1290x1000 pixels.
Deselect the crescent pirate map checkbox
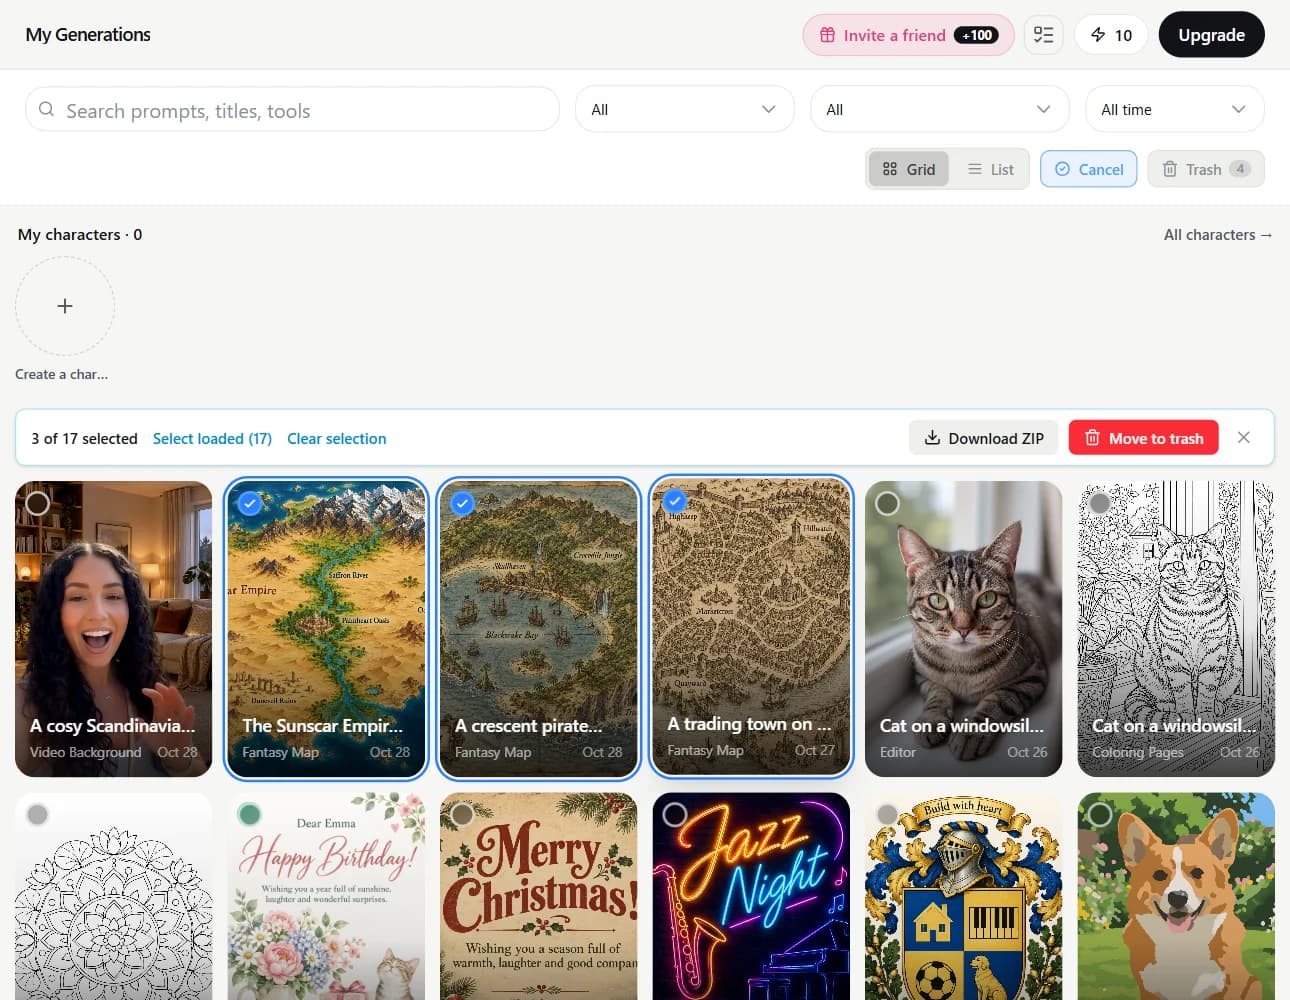462,503
